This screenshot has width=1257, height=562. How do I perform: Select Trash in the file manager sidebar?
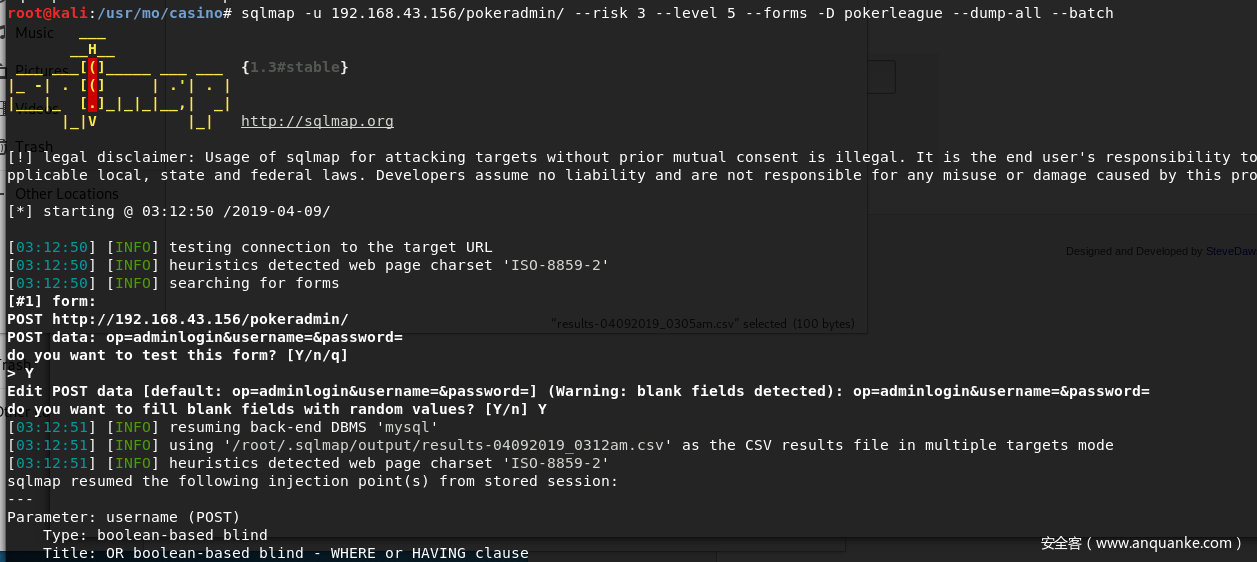click(x=34, y=147)
